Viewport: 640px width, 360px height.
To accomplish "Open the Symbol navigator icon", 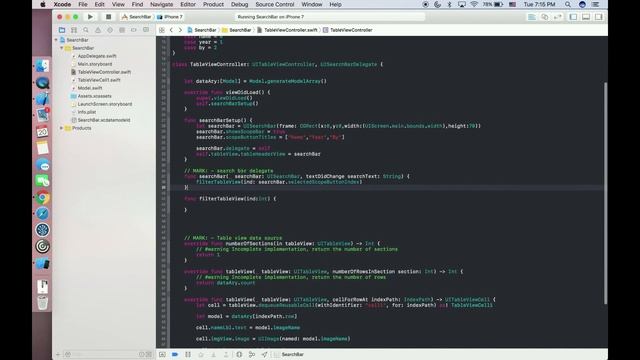I will (x=74, y=30).
